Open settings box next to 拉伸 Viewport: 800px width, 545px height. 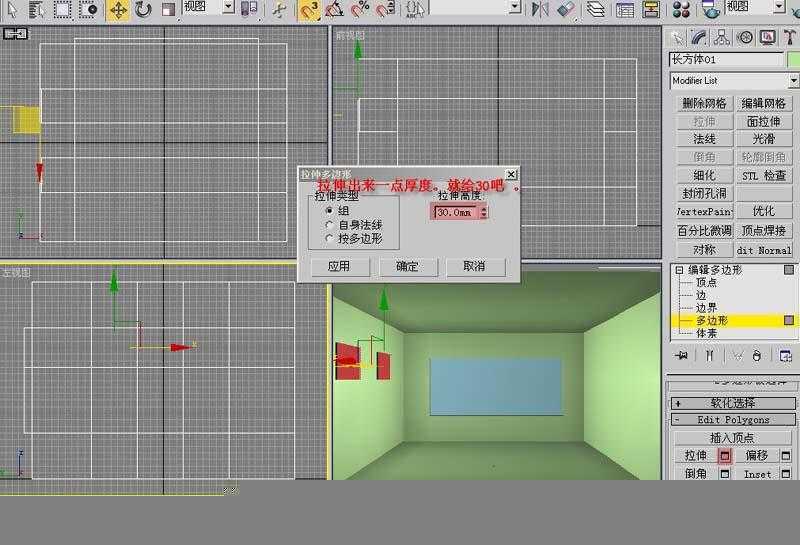[x=724, y=456]
